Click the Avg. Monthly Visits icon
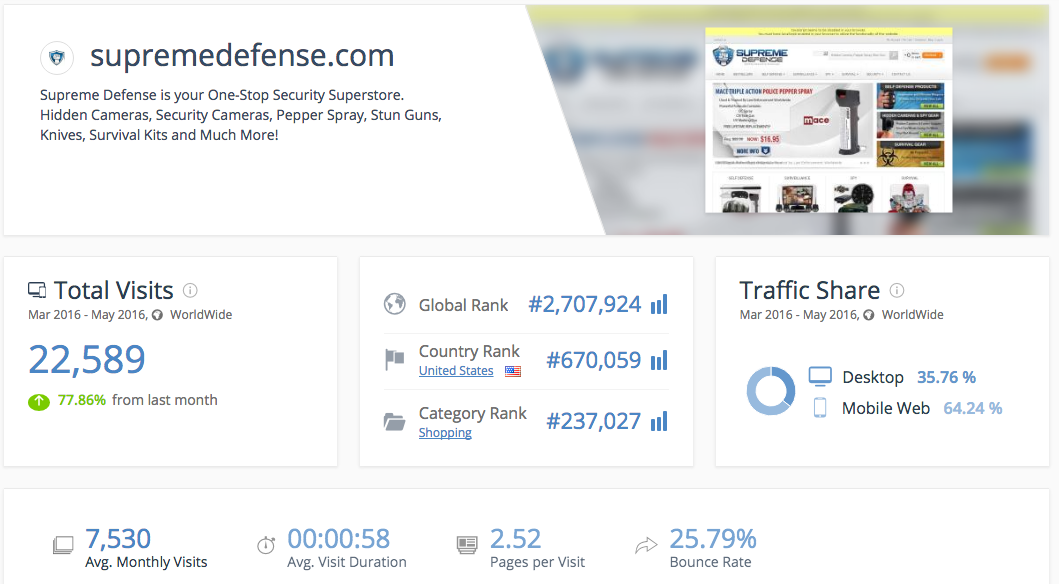 [x=63, y=544]
